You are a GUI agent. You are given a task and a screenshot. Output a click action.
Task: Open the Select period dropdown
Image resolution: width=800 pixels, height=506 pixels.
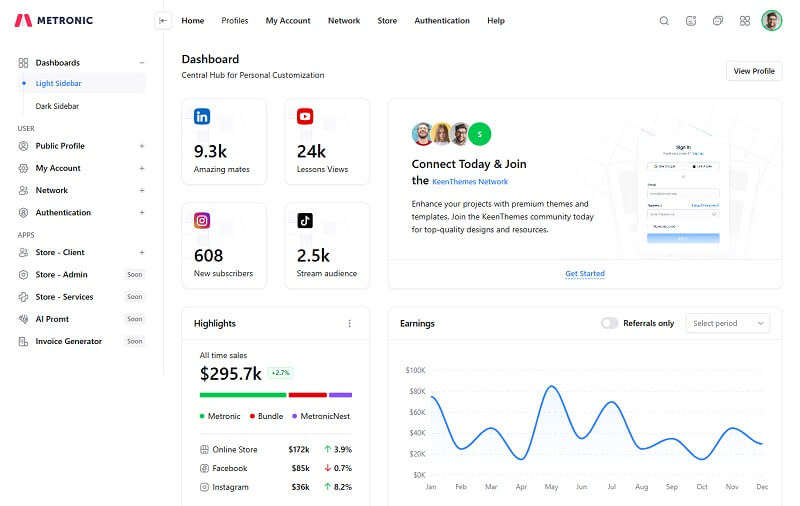[728, 323]
